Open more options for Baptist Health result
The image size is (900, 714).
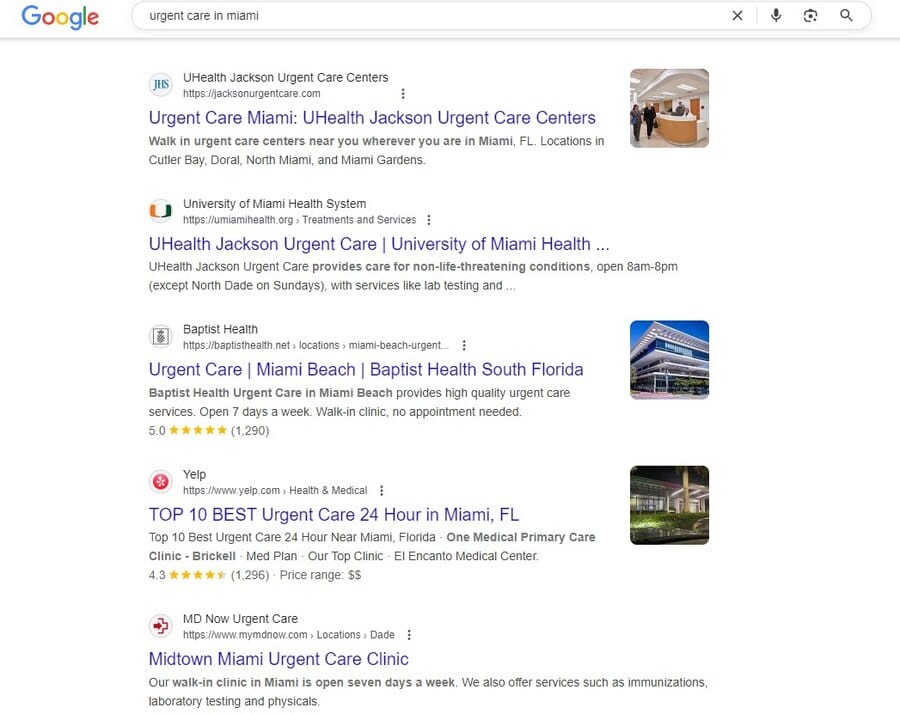[x=463, y=345]
